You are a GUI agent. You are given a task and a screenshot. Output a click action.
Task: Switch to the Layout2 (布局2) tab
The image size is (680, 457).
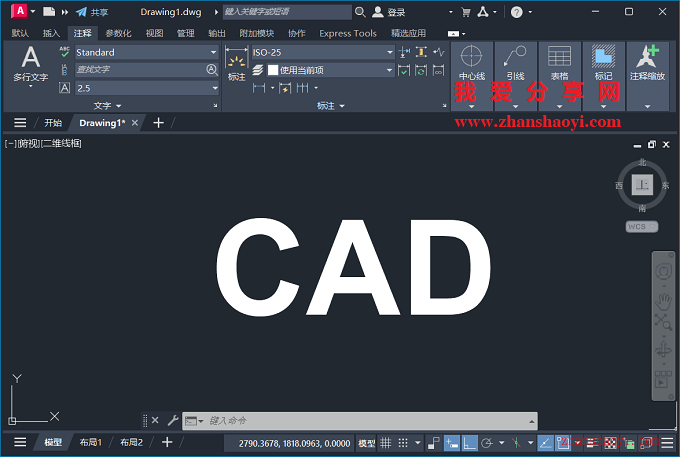click(x=131, y=442)
